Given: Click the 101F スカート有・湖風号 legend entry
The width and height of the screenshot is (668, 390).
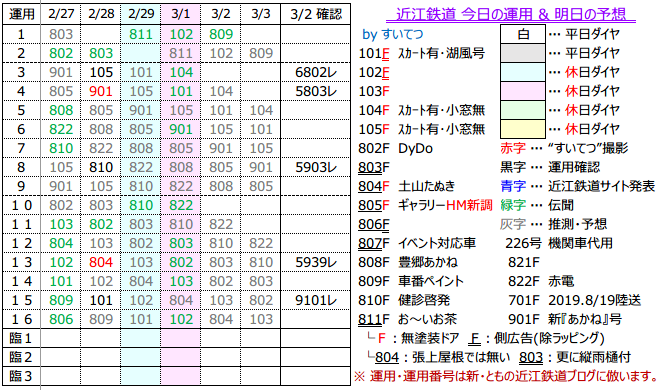Looking at the screenshot, I should [421, 53].
